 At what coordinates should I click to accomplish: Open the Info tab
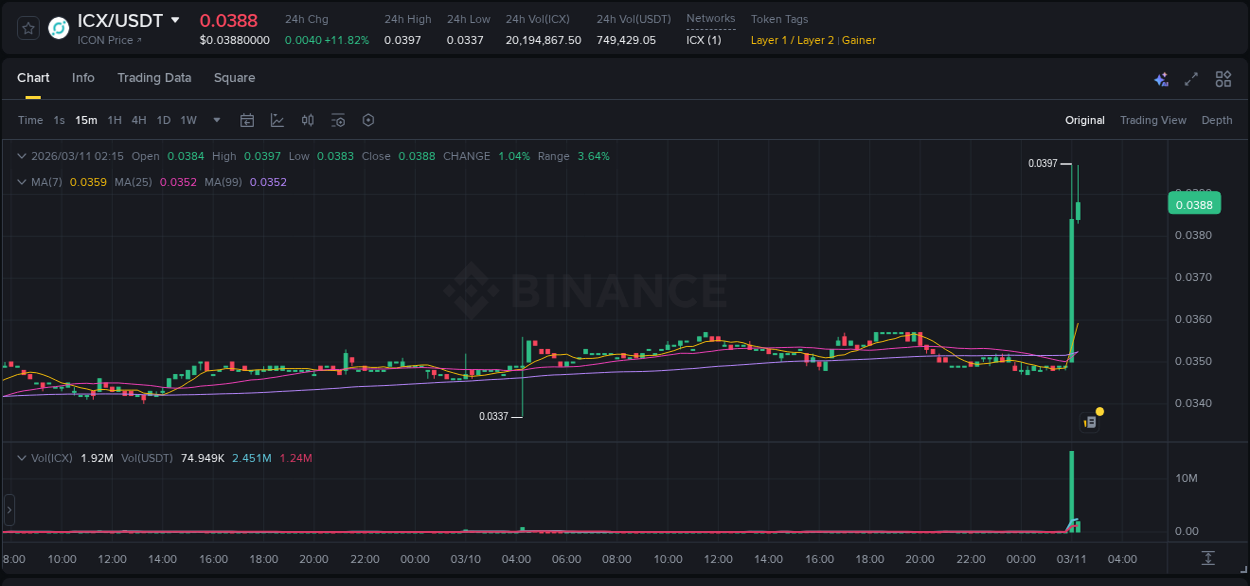[x=83, y=78]
